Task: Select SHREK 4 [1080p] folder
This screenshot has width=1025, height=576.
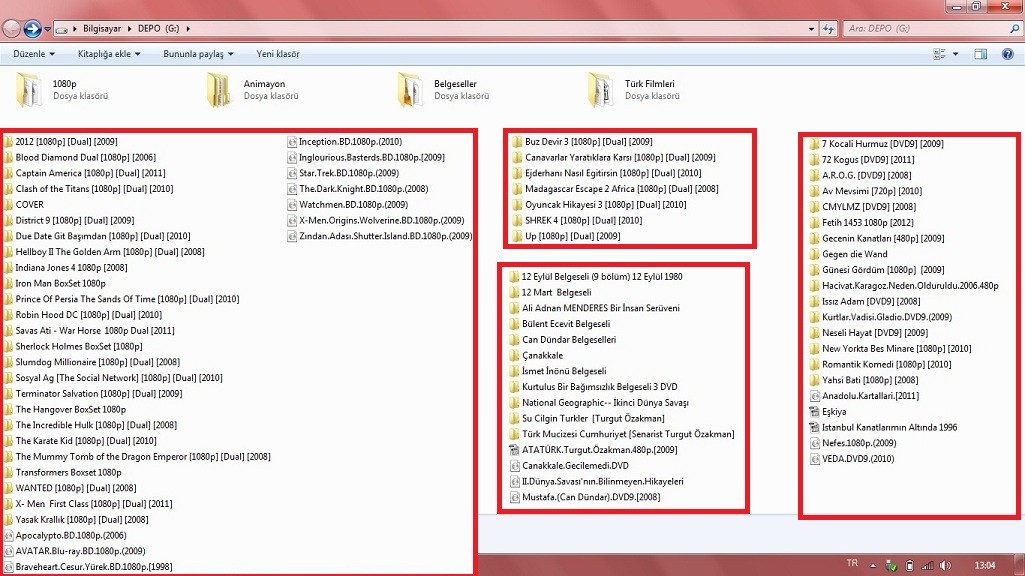Action: point(577,220)
